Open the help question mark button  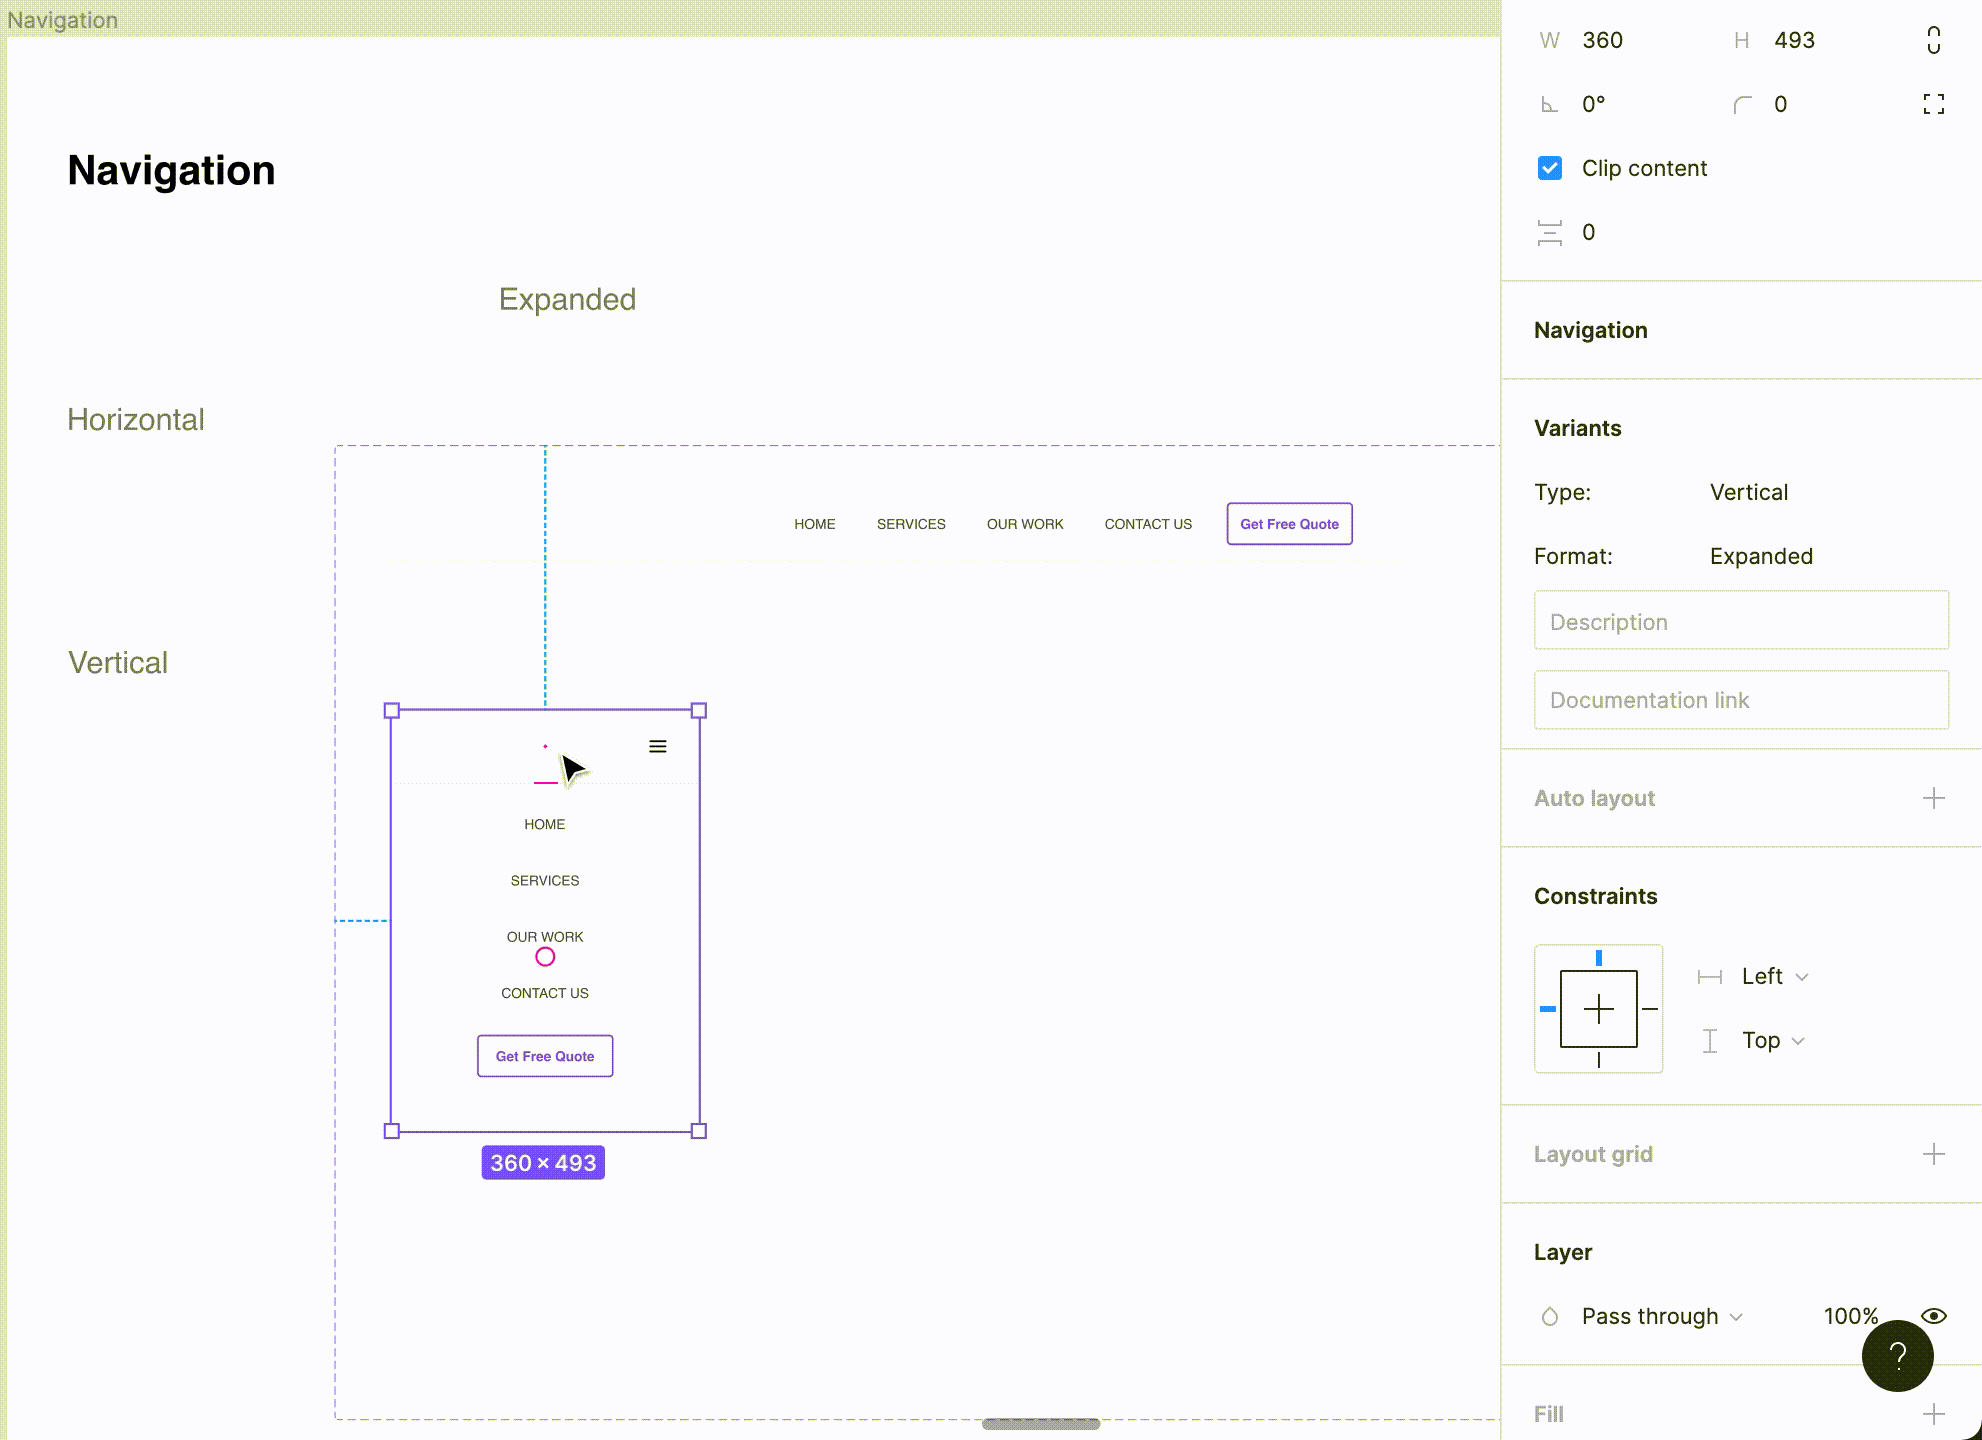1897,1356
